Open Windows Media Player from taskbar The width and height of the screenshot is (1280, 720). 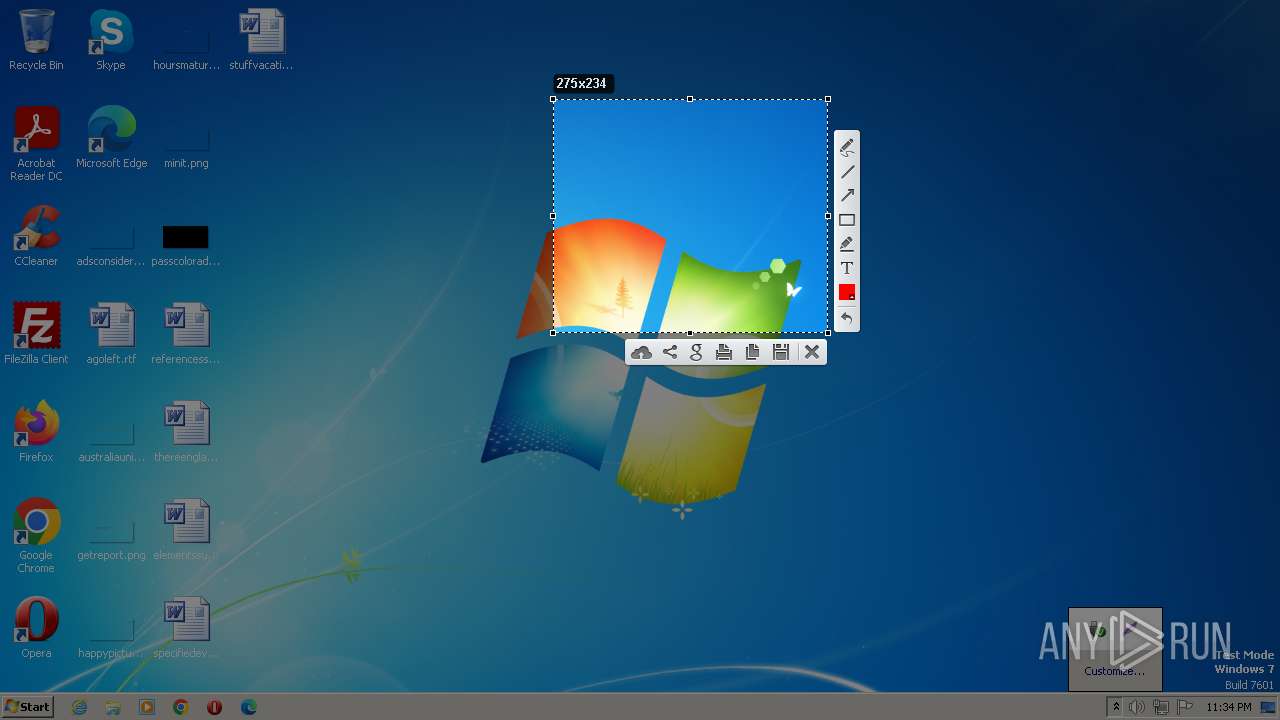pyautogui.click(x=147, y=707)
